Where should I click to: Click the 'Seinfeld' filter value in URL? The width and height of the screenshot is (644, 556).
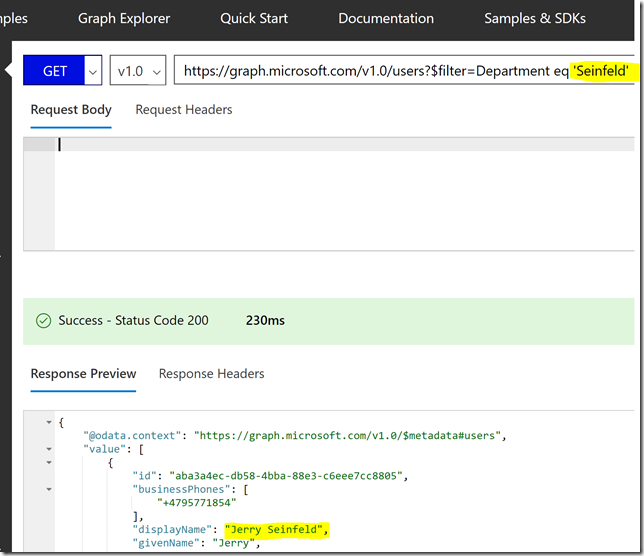(601, 71)
